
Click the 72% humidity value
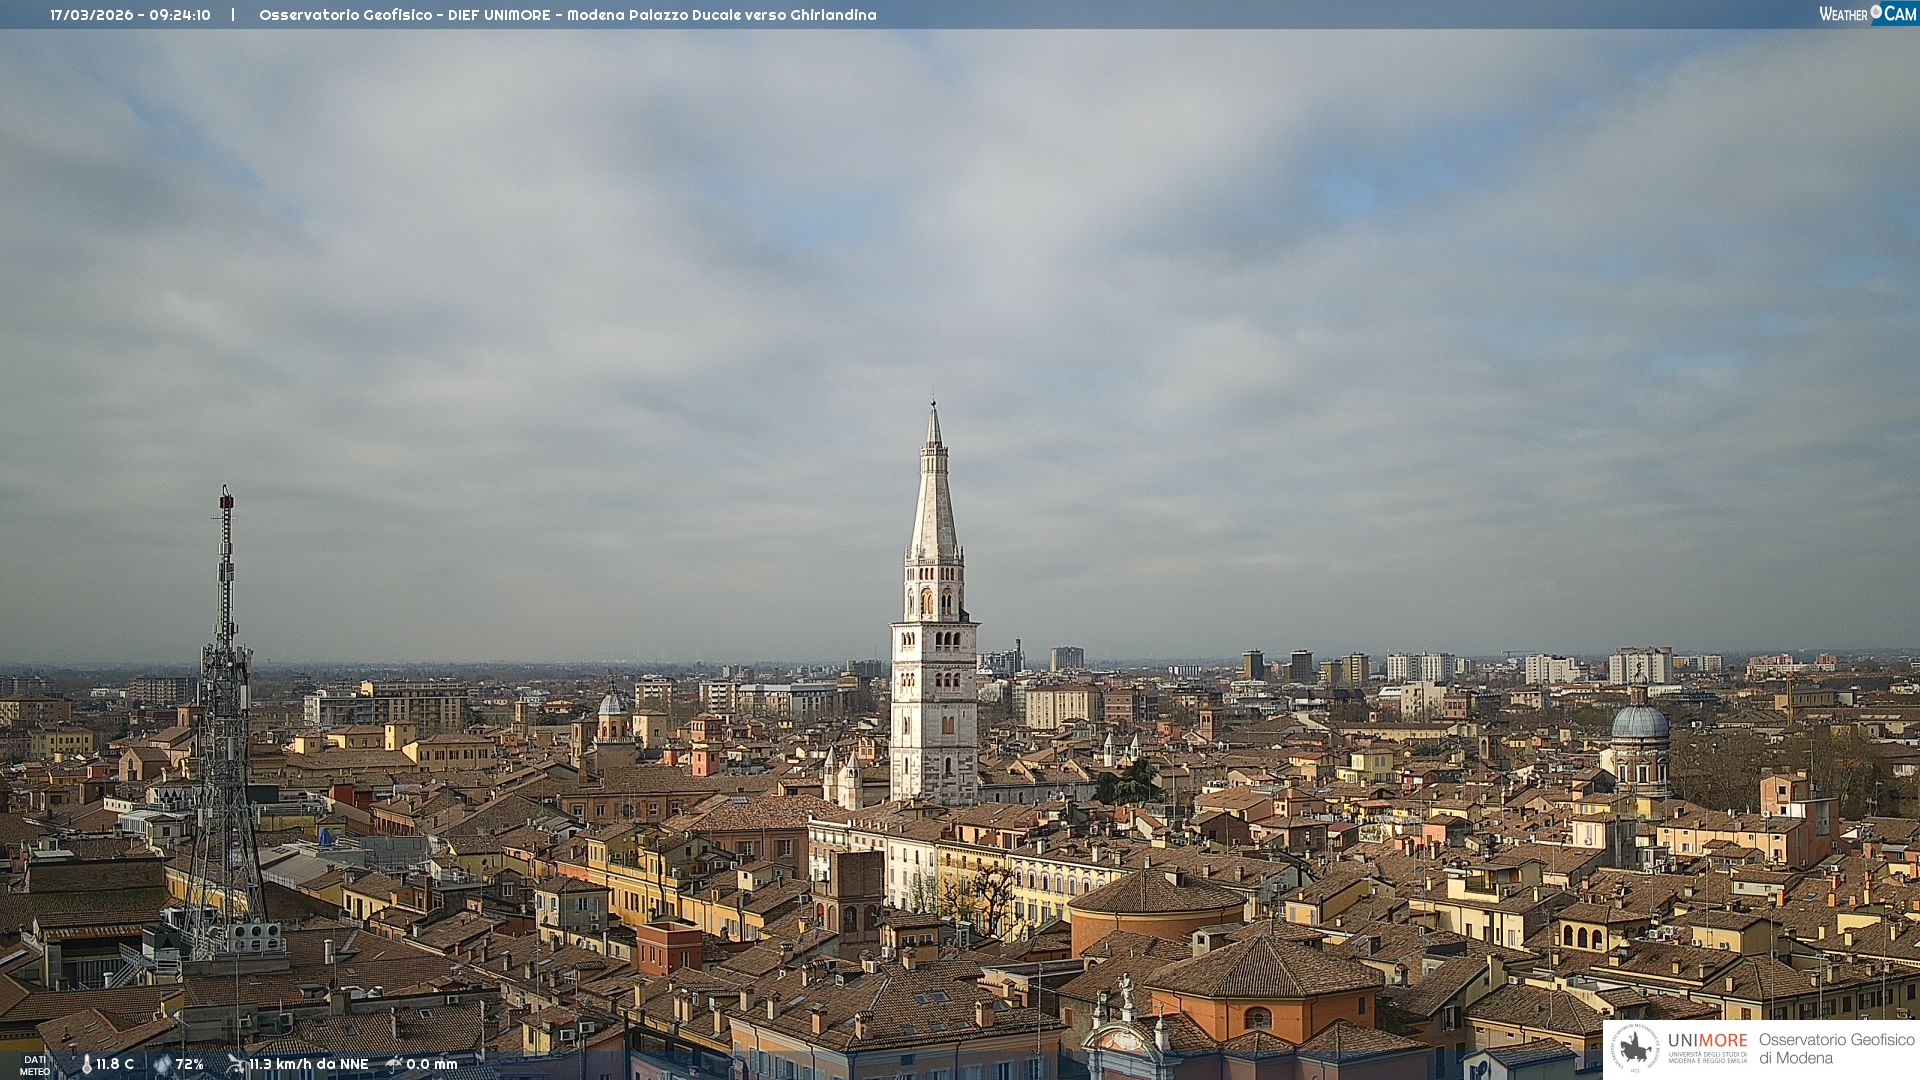(x=190, y=1065)
